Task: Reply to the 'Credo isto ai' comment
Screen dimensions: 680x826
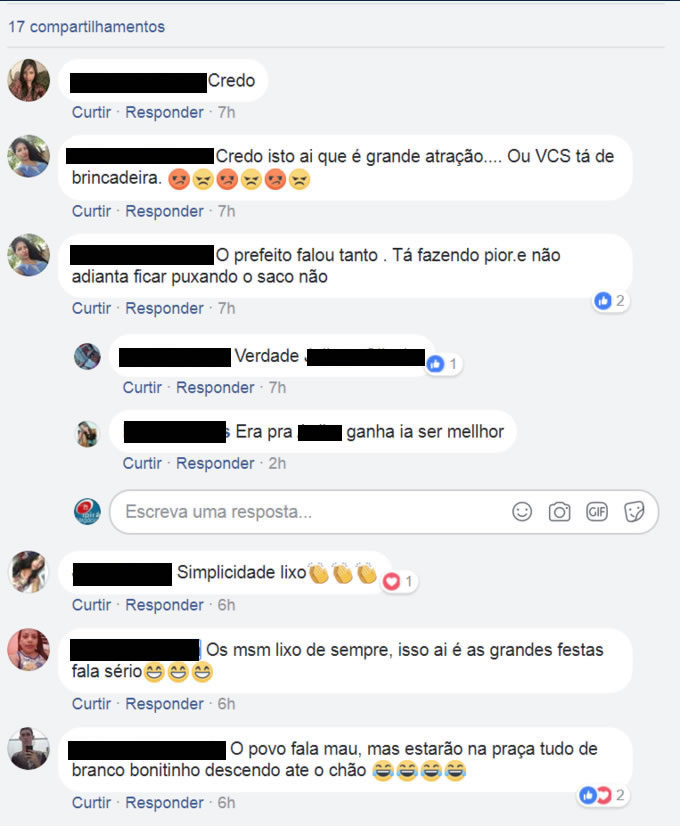Action: [164, 211]
